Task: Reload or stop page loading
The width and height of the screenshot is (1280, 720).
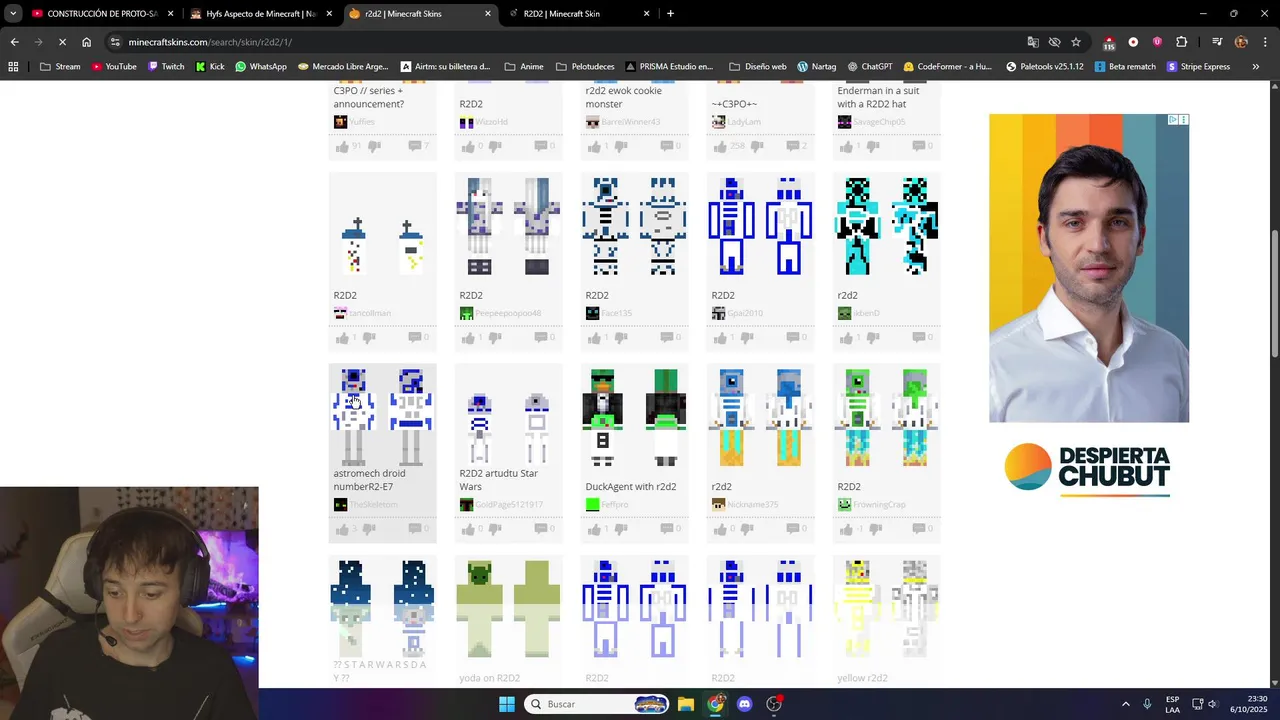Action: tap(61, 42)
